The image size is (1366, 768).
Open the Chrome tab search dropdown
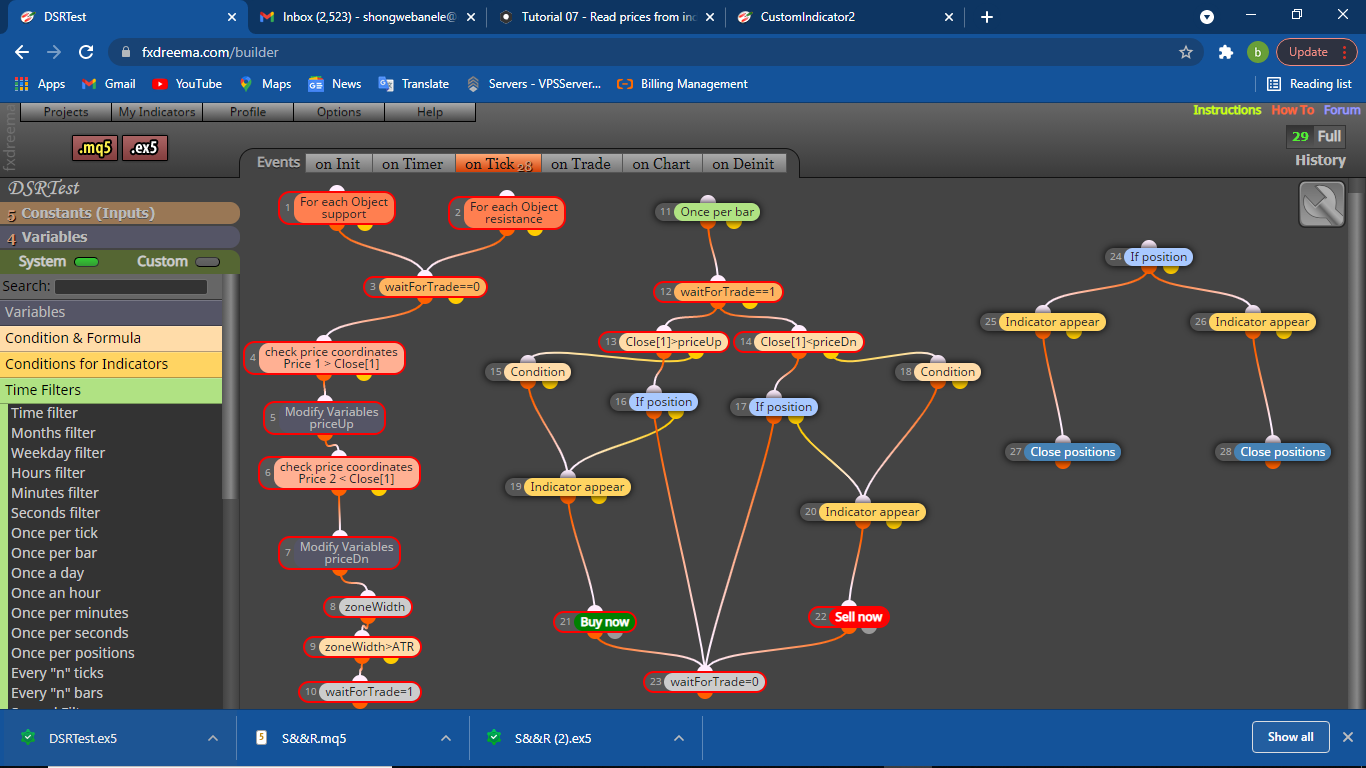(1207, 17)
